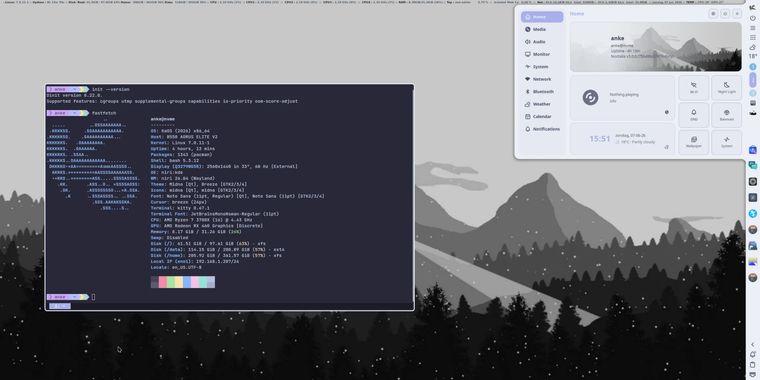
Task: Open the Calendar tab
Action: tap(542, 117)
